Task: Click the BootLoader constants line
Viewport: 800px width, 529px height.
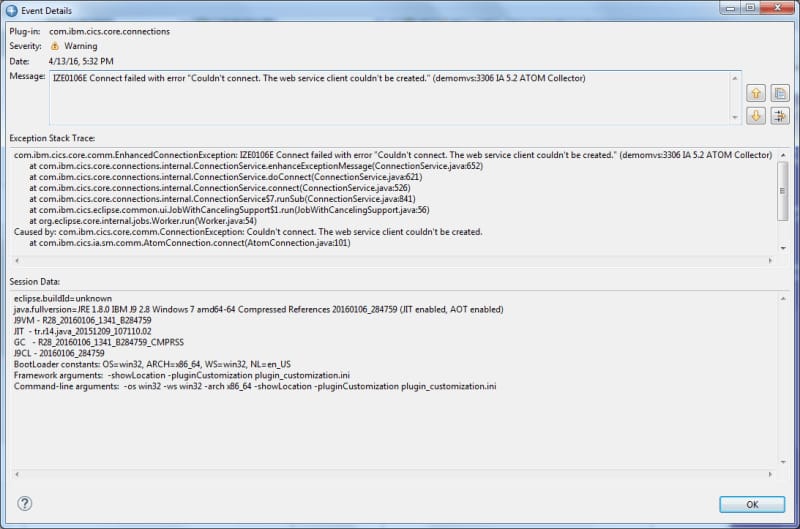Action: (152, 364)
